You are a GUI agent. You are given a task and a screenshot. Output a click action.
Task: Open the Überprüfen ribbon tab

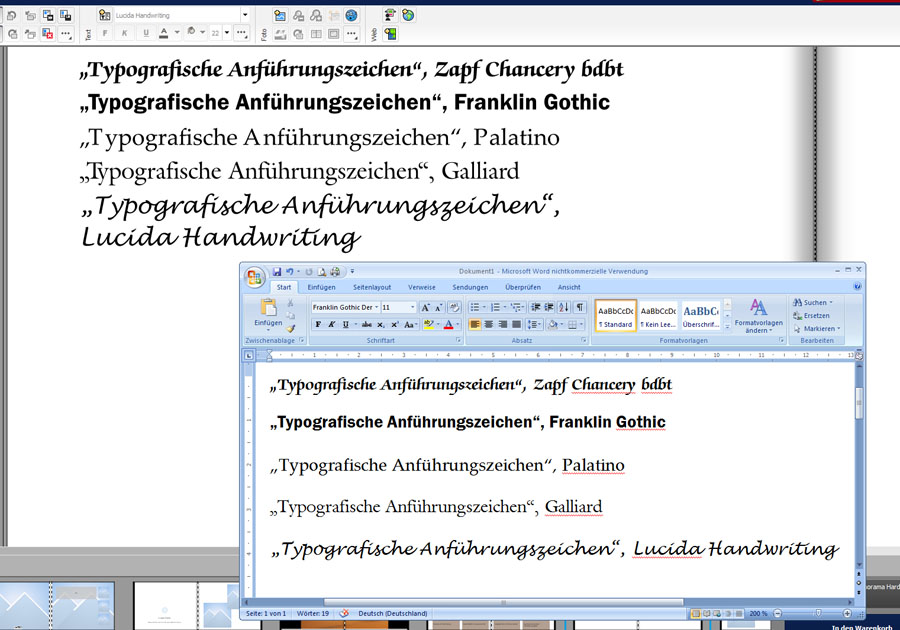click(x=523, y=287)
